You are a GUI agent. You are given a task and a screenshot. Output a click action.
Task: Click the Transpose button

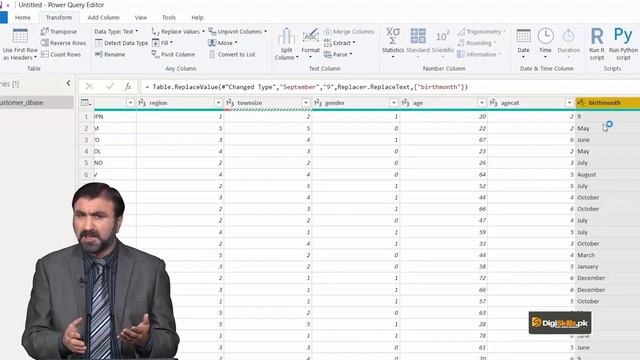point(59,31)
